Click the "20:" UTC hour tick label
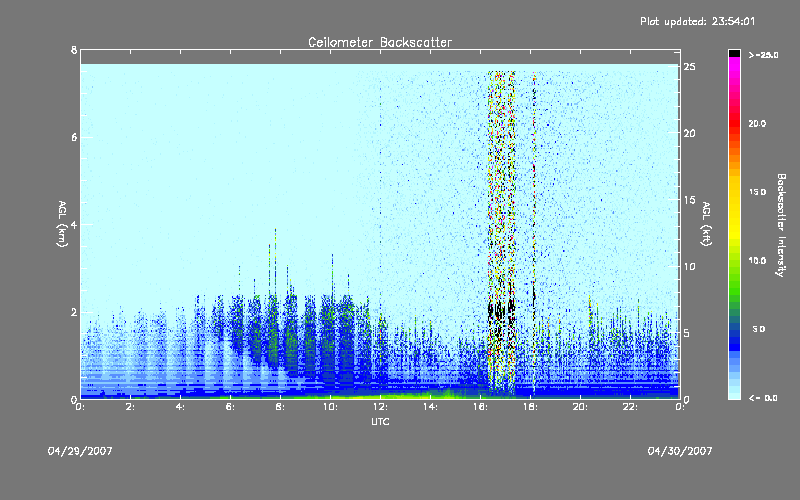The width and height of the screenshot is (800, 500). click(580, 407)
